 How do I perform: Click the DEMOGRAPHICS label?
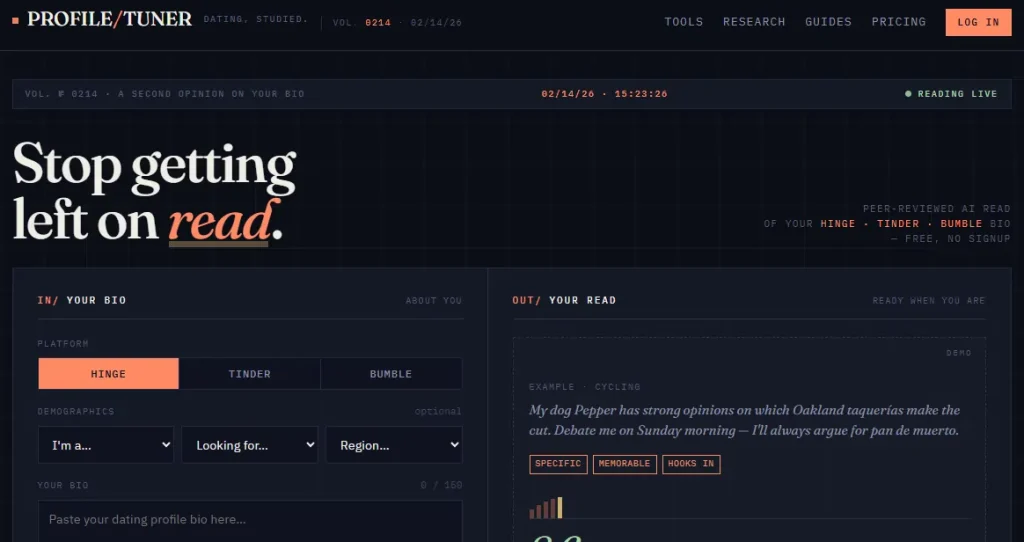click(76, 411)
